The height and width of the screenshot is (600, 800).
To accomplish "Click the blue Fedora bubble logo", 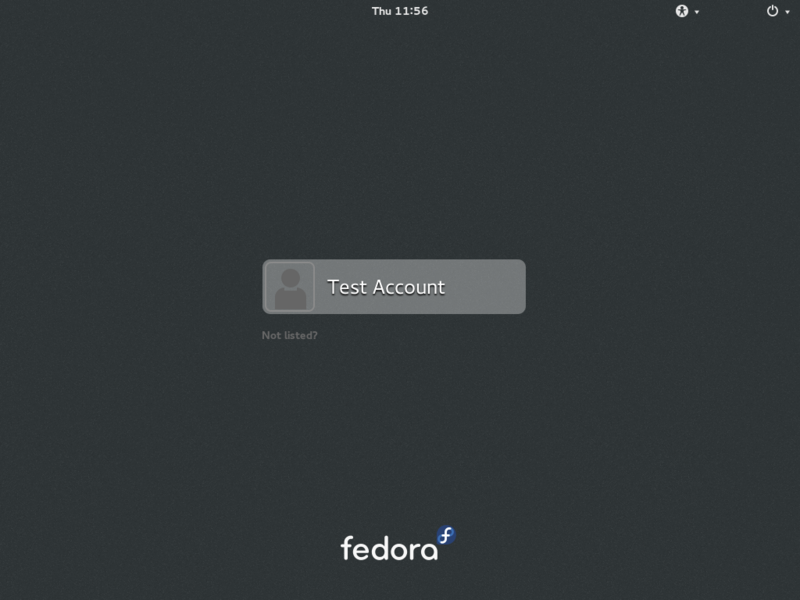I will pyautogui.click(x=446, y=536).
